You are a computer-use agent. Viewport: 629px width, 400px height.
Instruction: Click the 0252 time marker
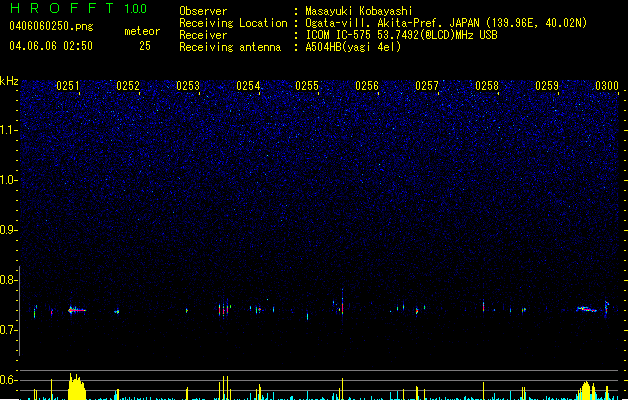click(x=128, y=85)
